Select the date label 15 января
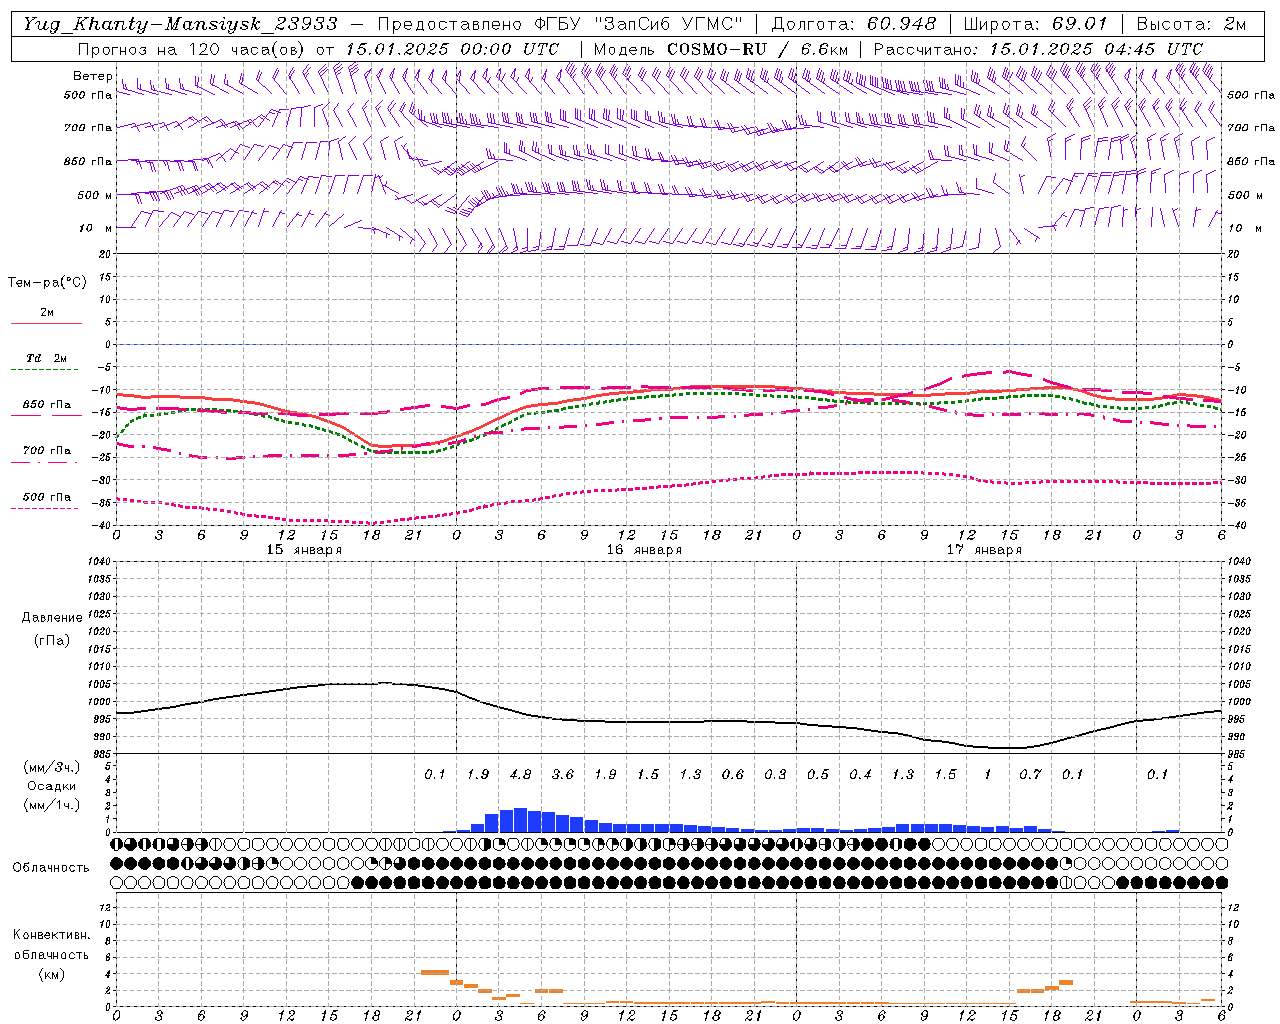 coord(304,550)
